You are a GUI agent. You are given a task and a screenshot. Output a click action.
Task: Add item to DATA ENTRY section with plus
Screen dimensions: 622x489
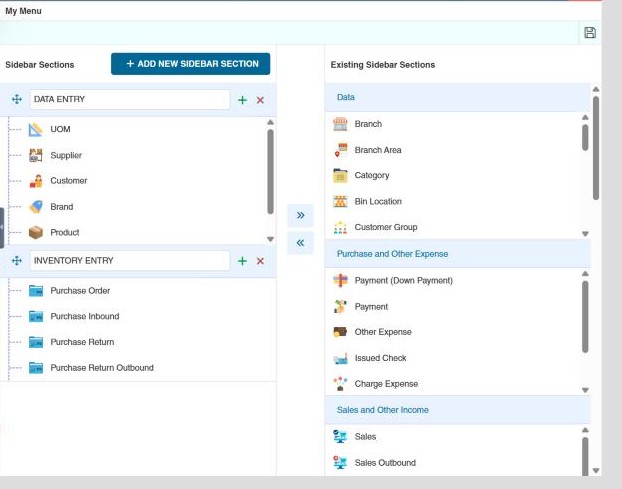[242, 100]
